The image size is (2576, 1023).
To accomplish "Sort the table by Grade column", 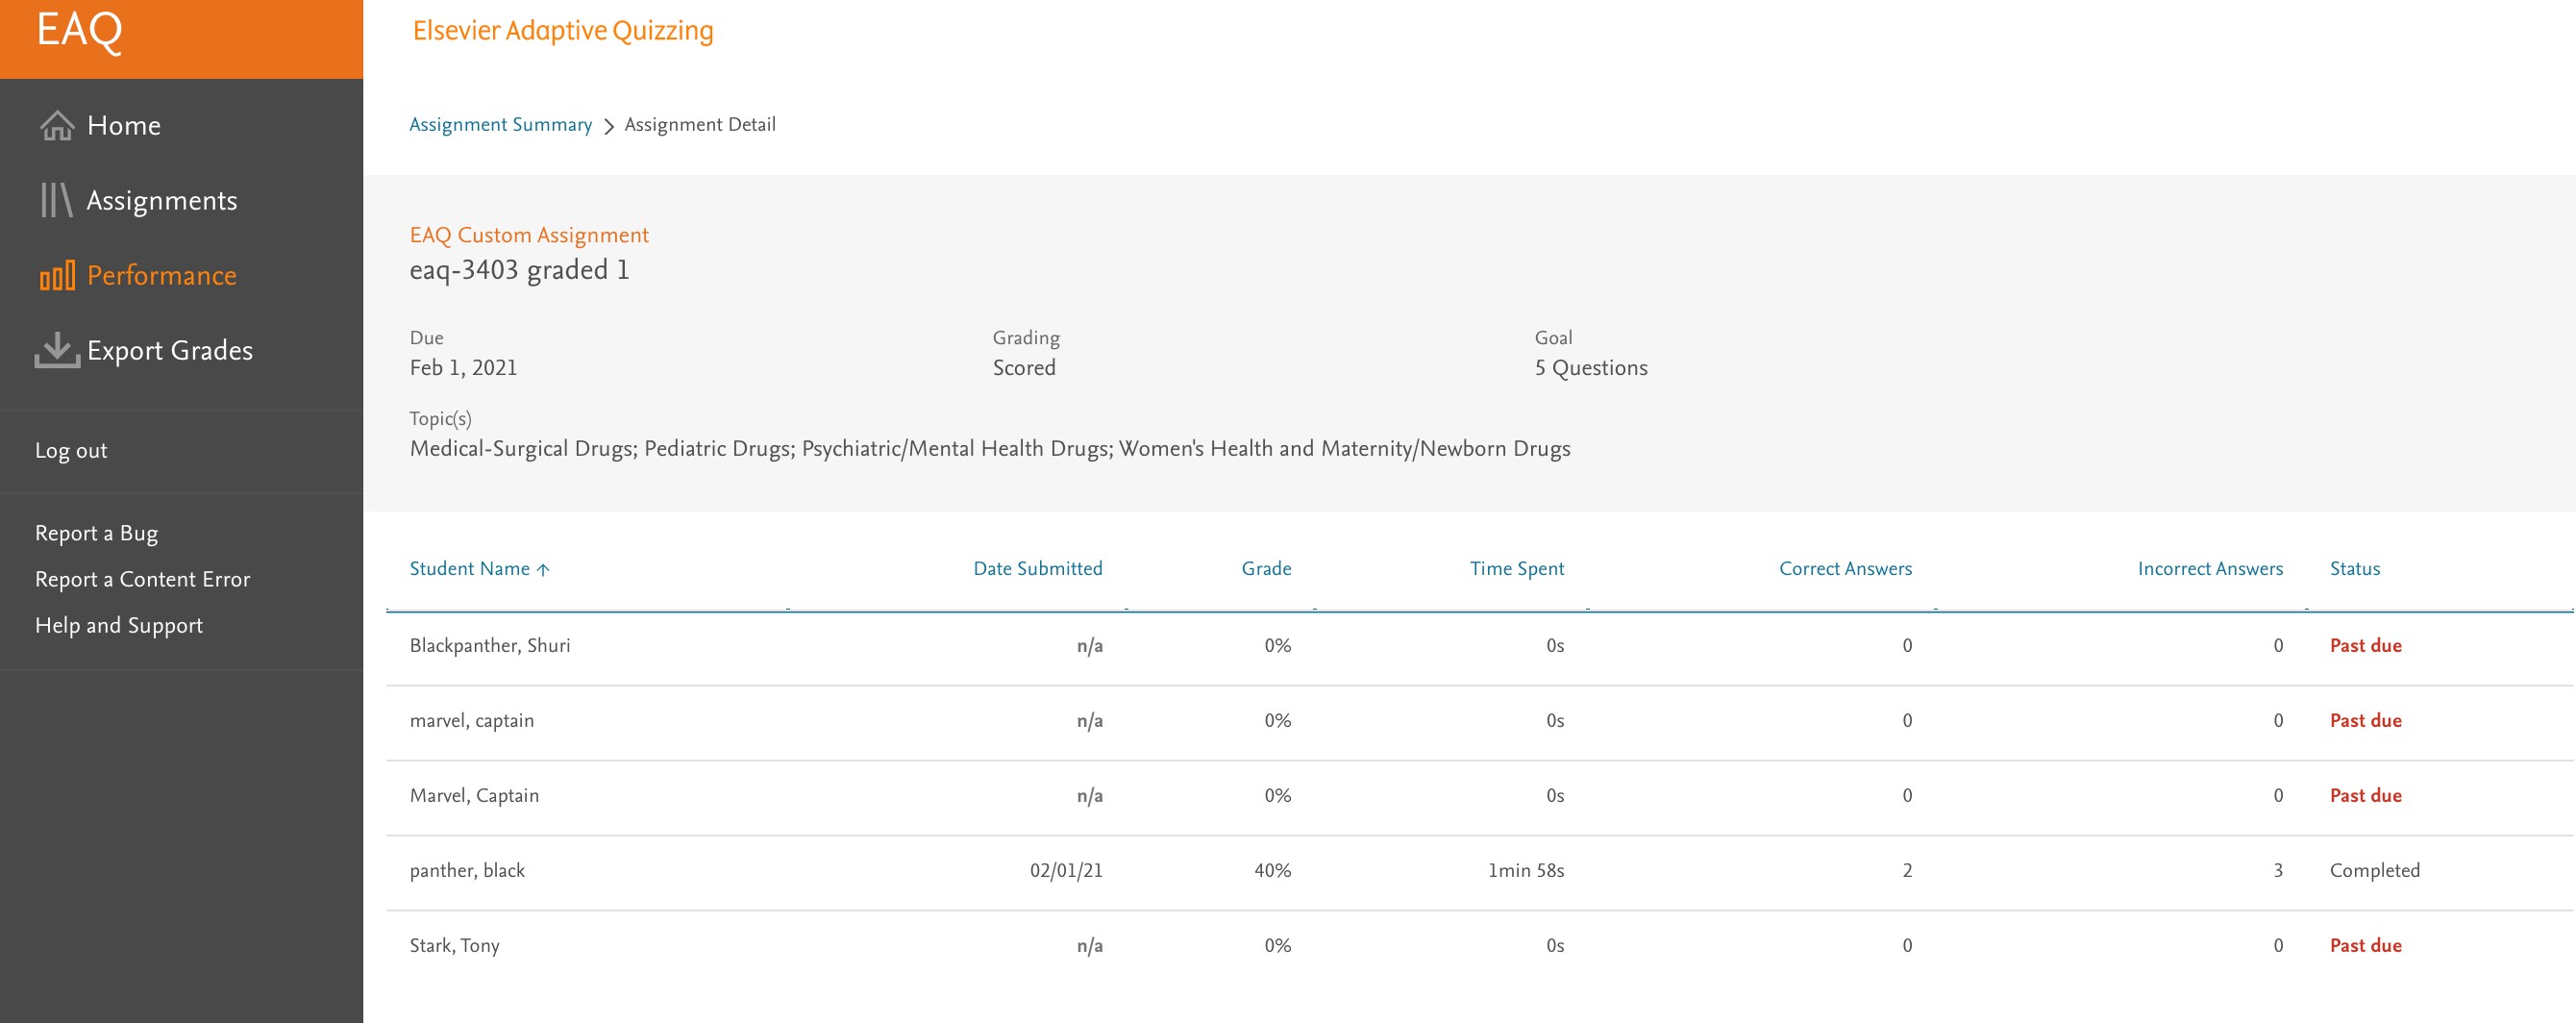I will (x=1265, y=568).
